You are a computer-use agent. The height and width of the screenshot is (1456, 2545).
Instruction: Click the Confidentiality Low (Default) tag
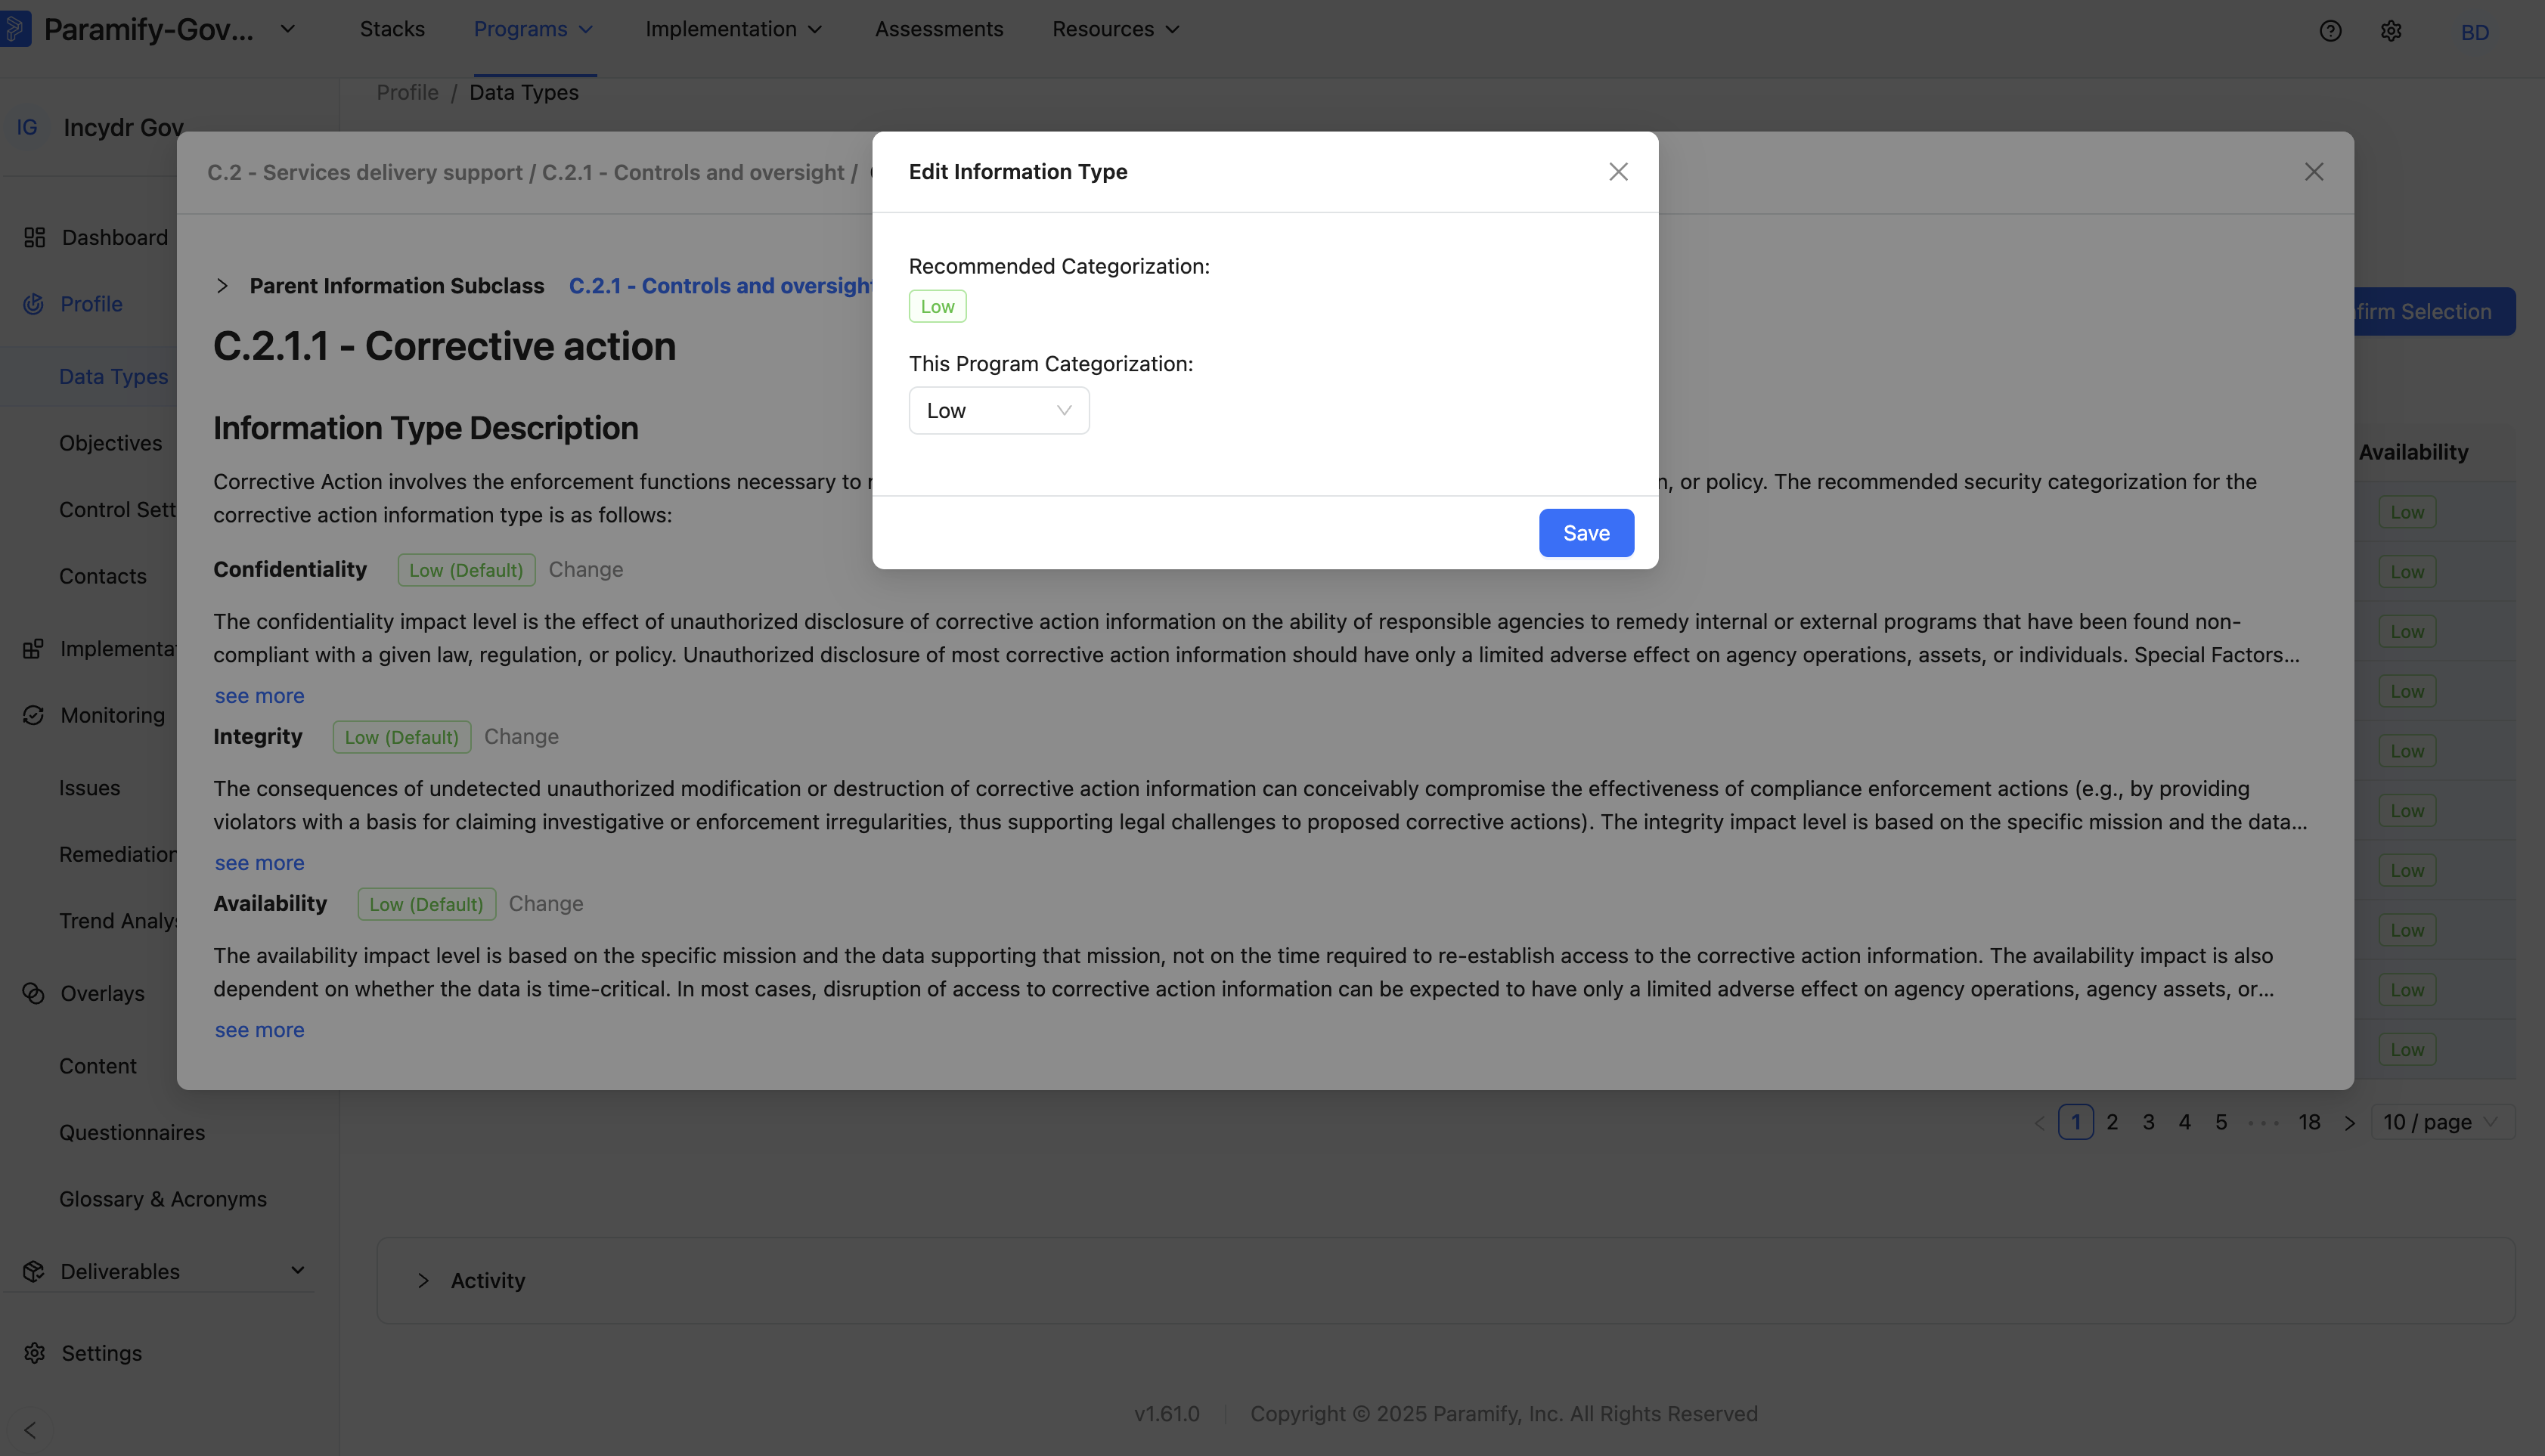[x=466, y=570]
